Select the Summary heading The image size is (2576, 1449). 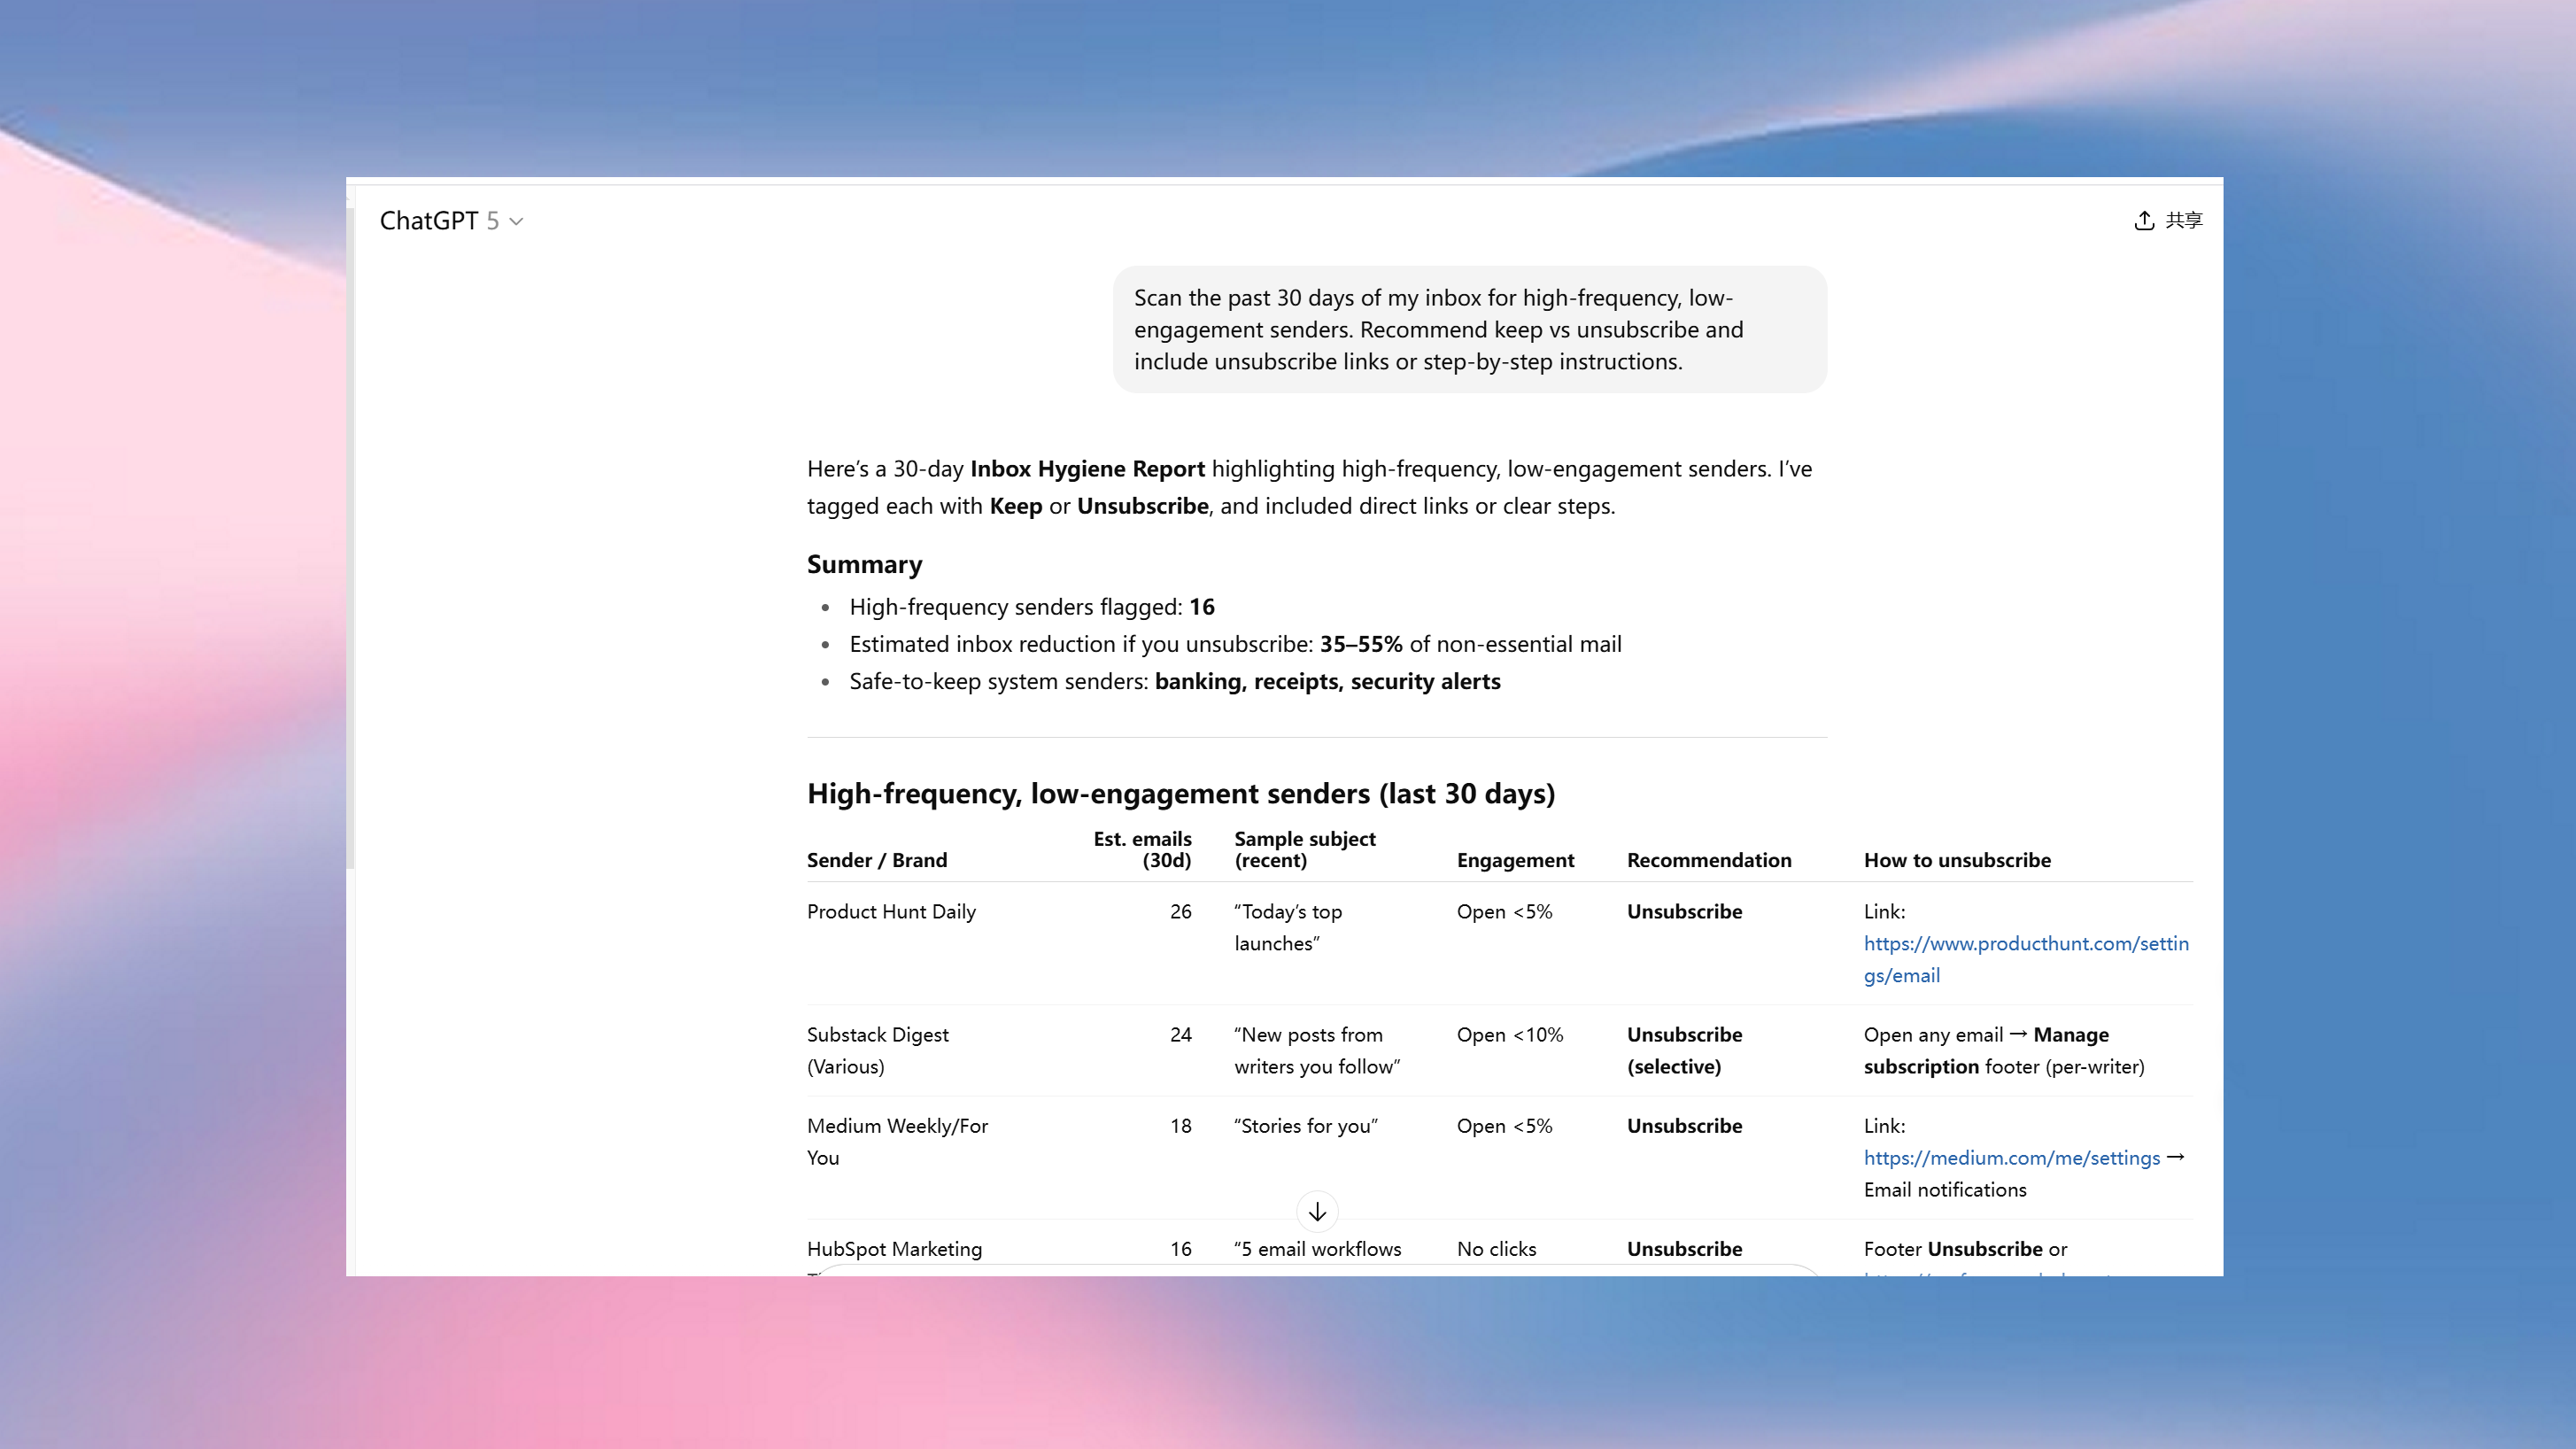click(864, 564)
